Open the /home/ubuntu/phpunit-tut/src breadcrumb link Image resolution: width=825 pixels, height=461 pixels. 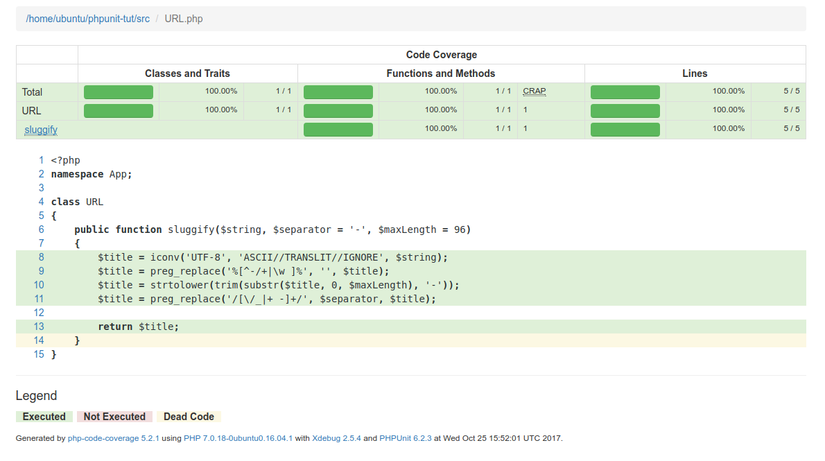pyautogui.click(x=88, y=19)
